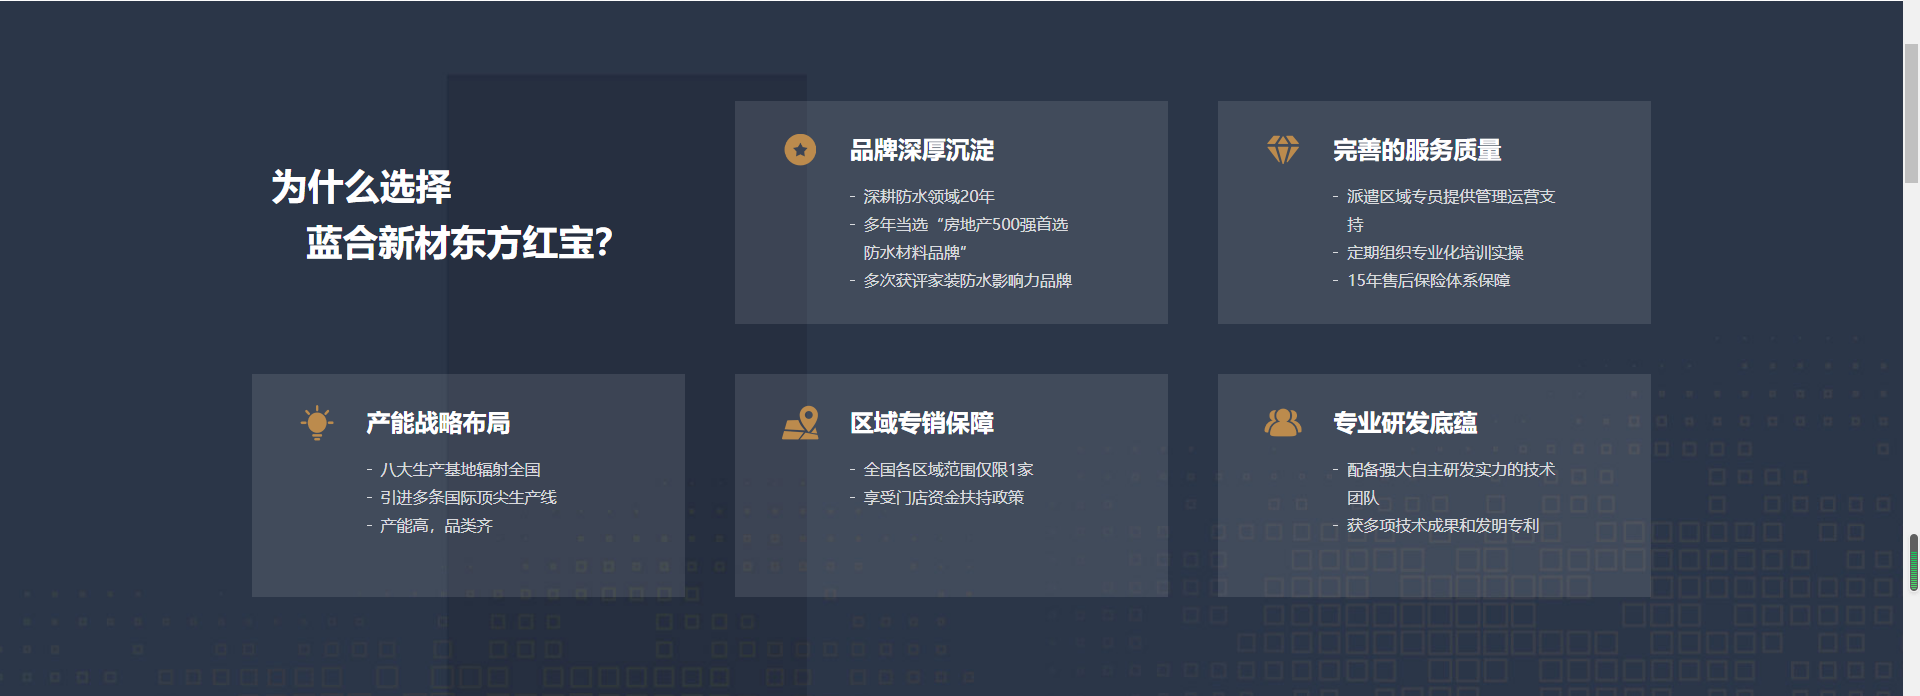
Task: Click the 为什么选择 headline text
Action: (x=362, y=187)
